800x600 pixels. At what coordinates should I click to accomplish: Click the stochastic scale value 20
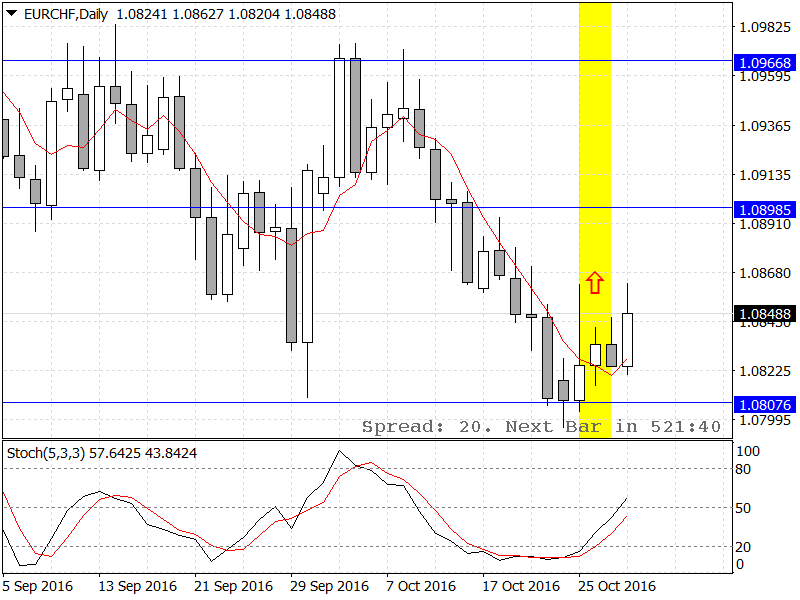(x=743, y=547)
